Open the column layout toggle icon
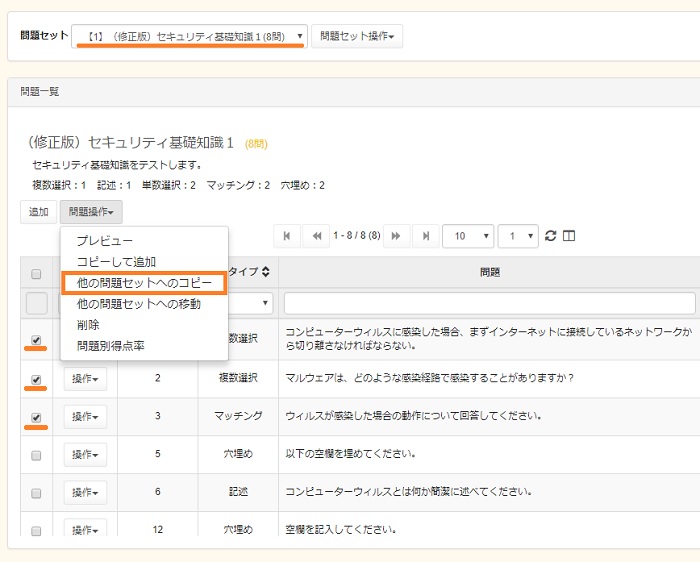The height and width of the screenshot is (562, 700). coord(569,236)
